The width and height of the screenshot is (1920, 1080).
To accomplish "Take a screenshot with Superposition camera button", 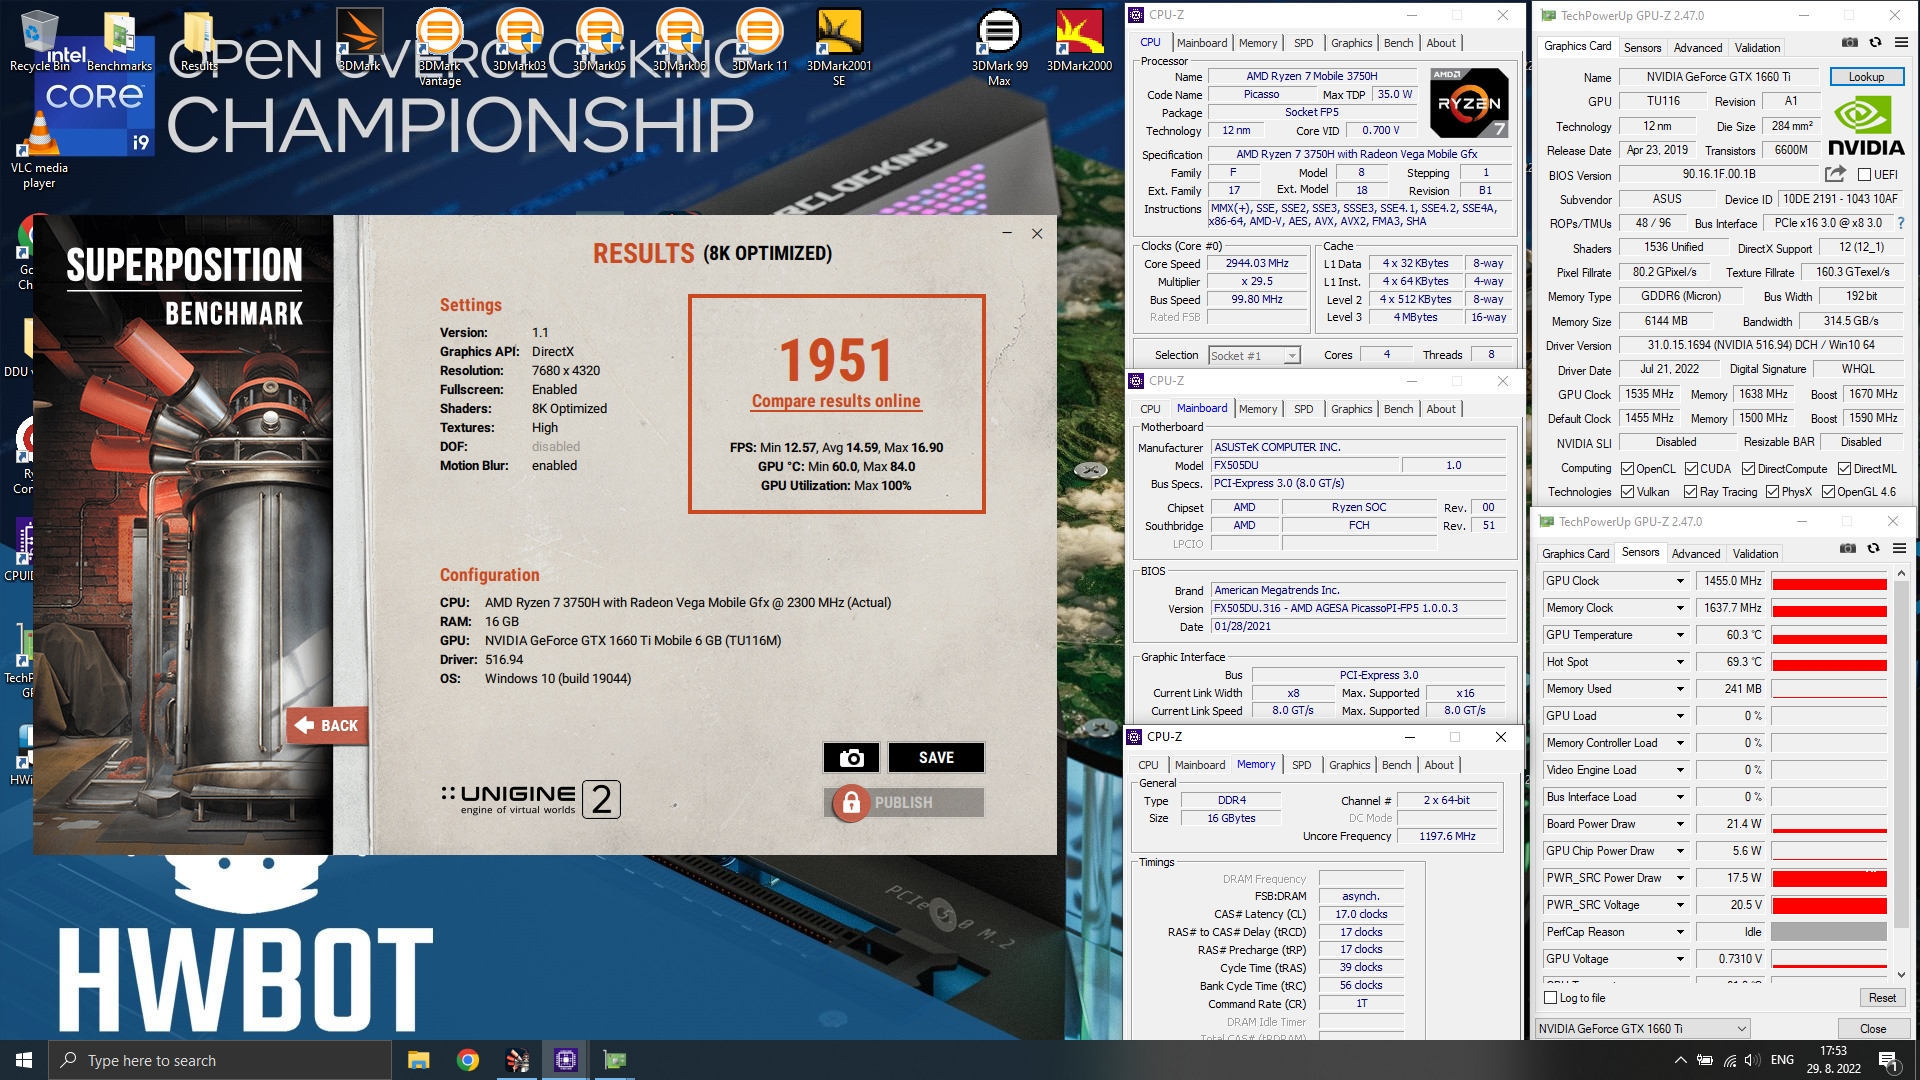I will coord(851,758).
